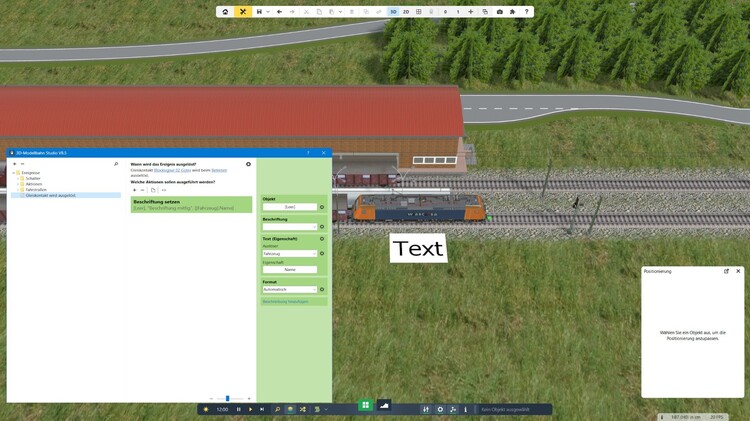The width and height of the screenshot is (750, 421).
Task: Open the extra action options icon
Action: (164, 190)
